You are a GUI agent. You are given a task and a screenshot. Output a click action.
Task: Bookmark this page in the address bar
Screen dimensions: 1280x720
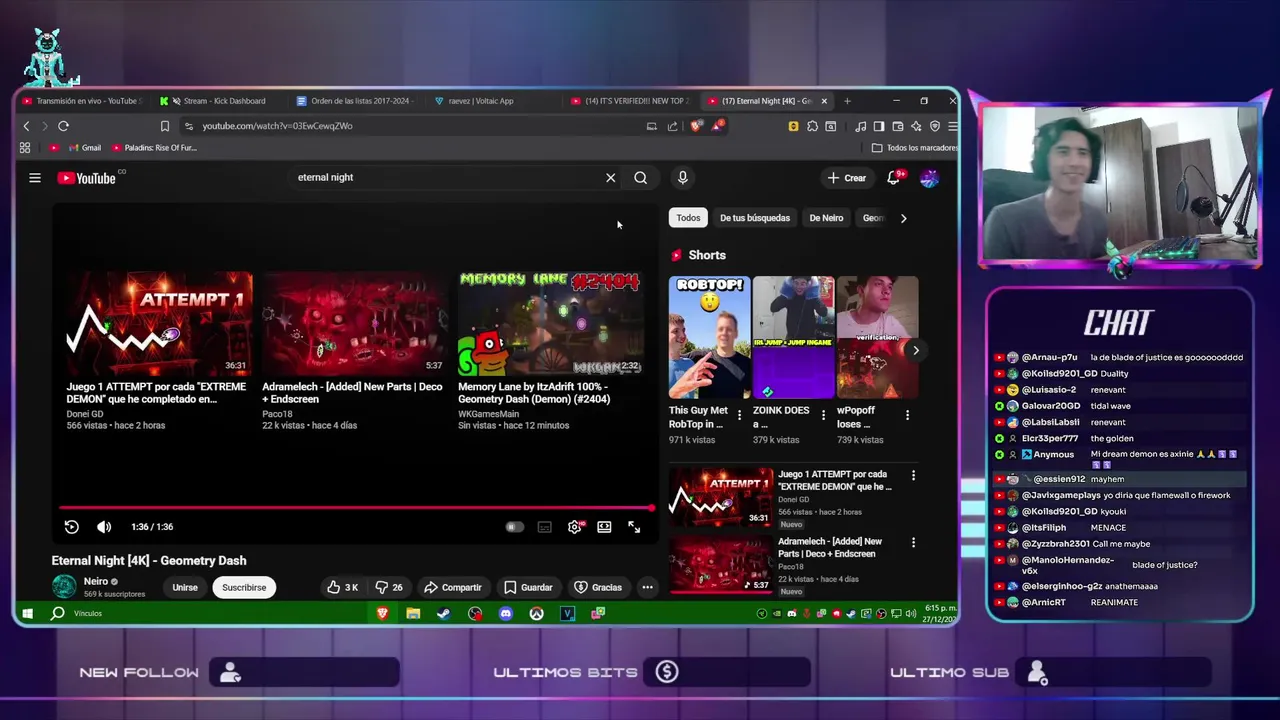[x=165, y=126]
